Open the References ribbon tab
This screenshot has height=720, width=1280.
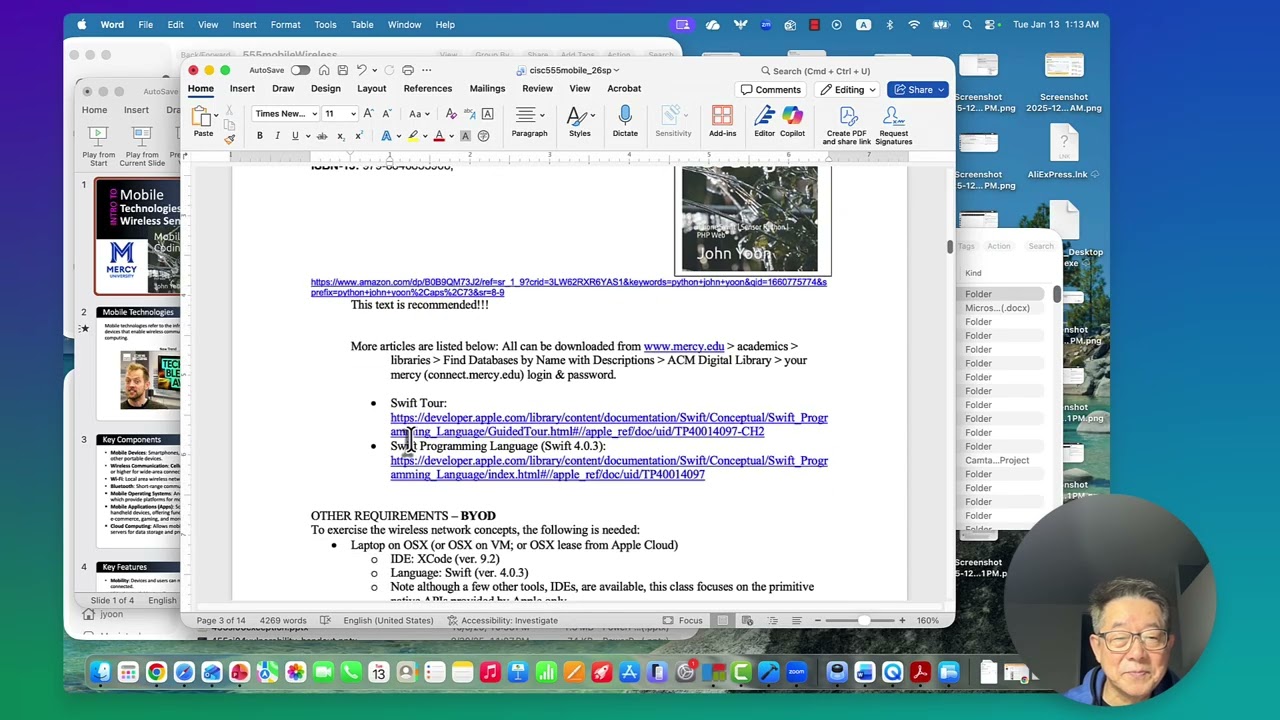coord(427,88)
